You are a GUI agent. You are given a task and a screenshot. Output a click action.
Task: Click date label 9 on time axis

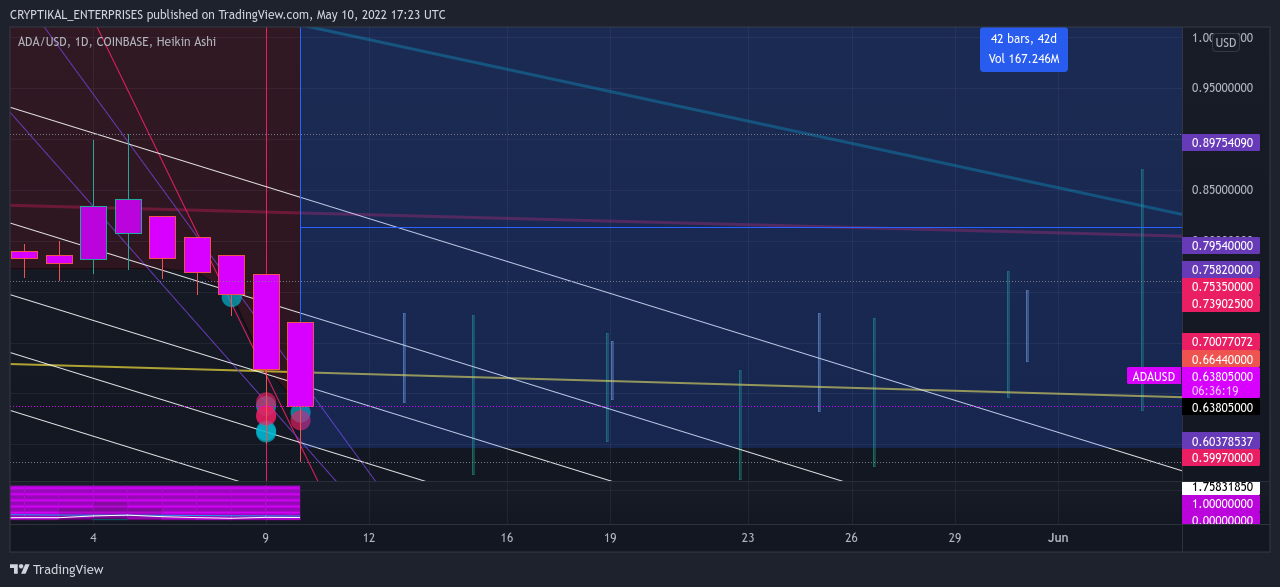266,538
